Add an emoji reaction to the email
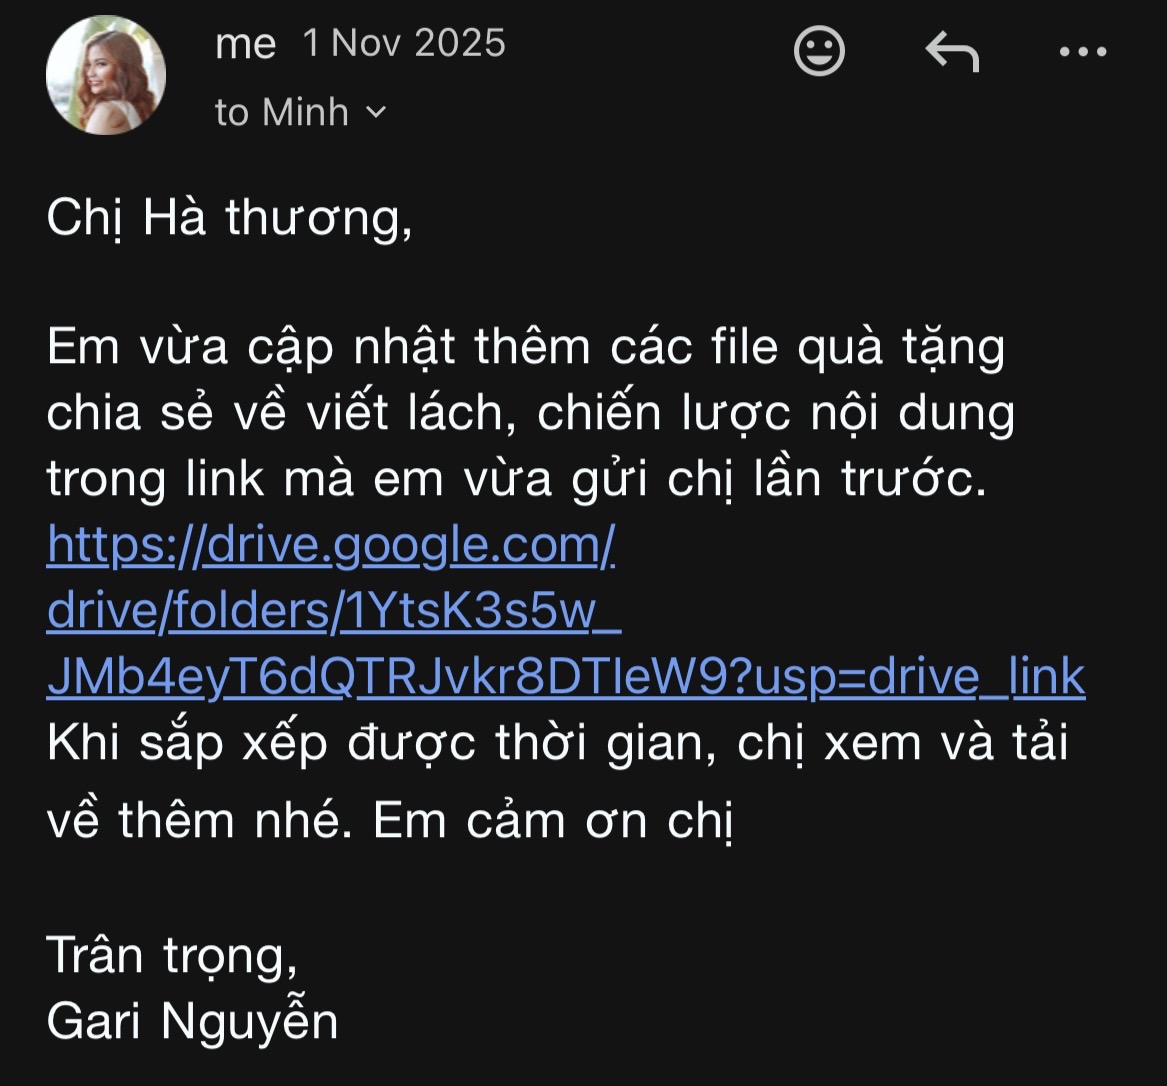This screenshot has height=1086, width=1167. (x=819, y=51)
